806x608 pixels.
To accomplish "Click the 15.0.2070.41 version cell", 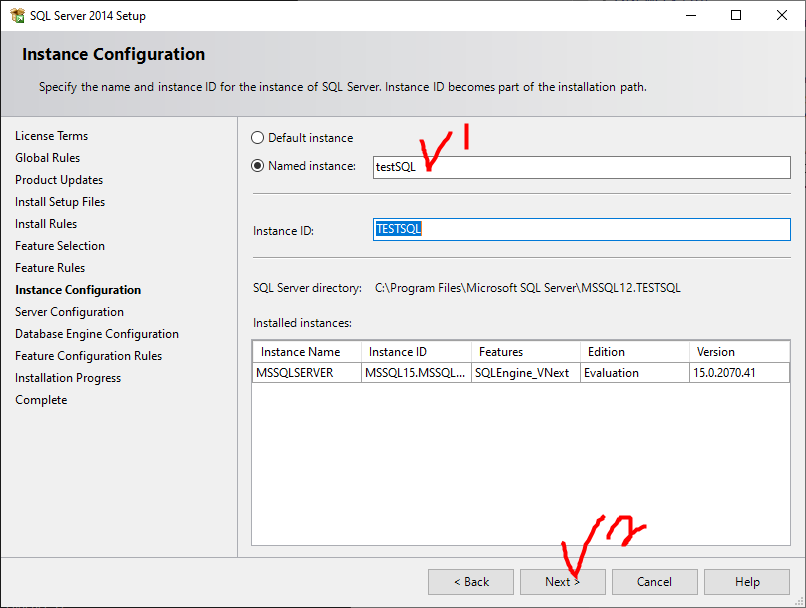I will click(x=739, y=373).
